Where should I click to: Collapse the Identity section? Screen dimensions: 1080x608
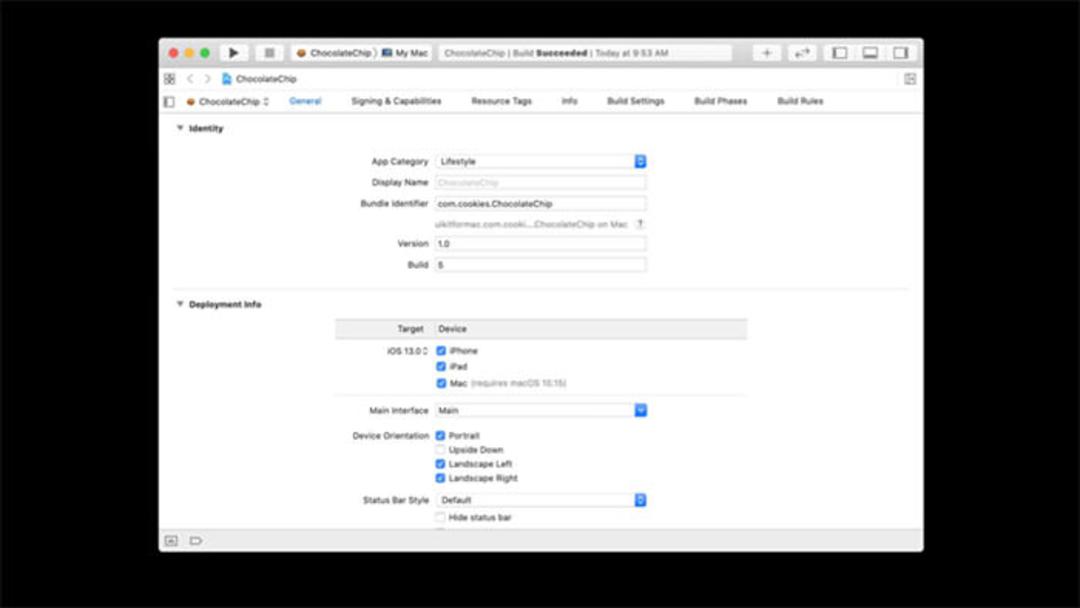point(180,128)
